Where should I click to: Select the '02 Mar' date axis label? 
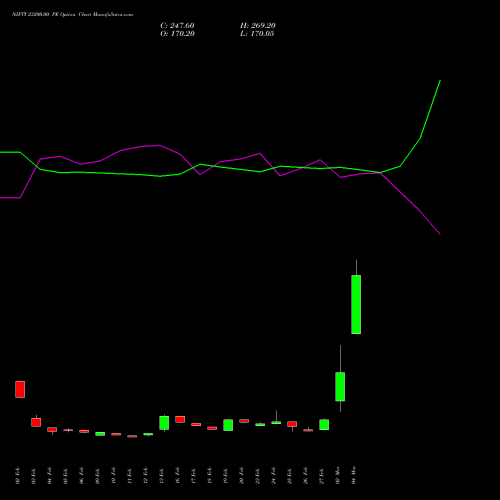[338, 475]
